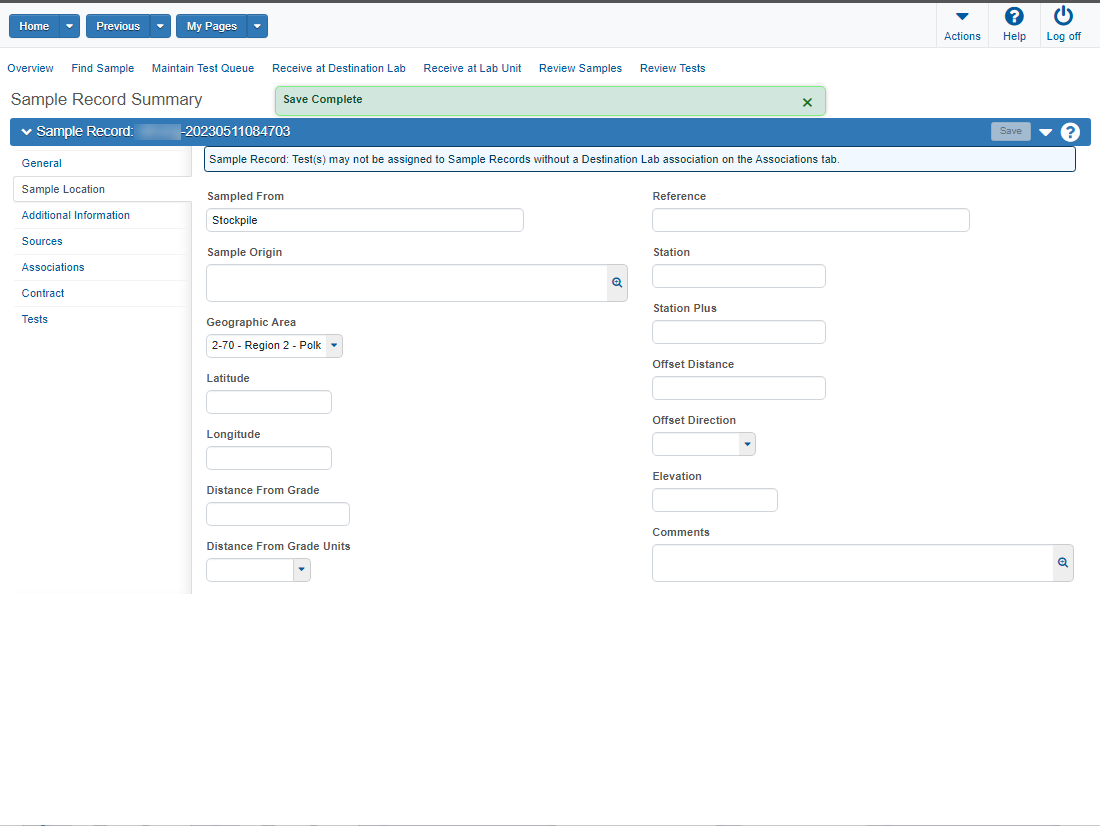Viewport: 1100px width, 826px height.
Task: Open the Review Samples link
Action: [x=580, y=68]
